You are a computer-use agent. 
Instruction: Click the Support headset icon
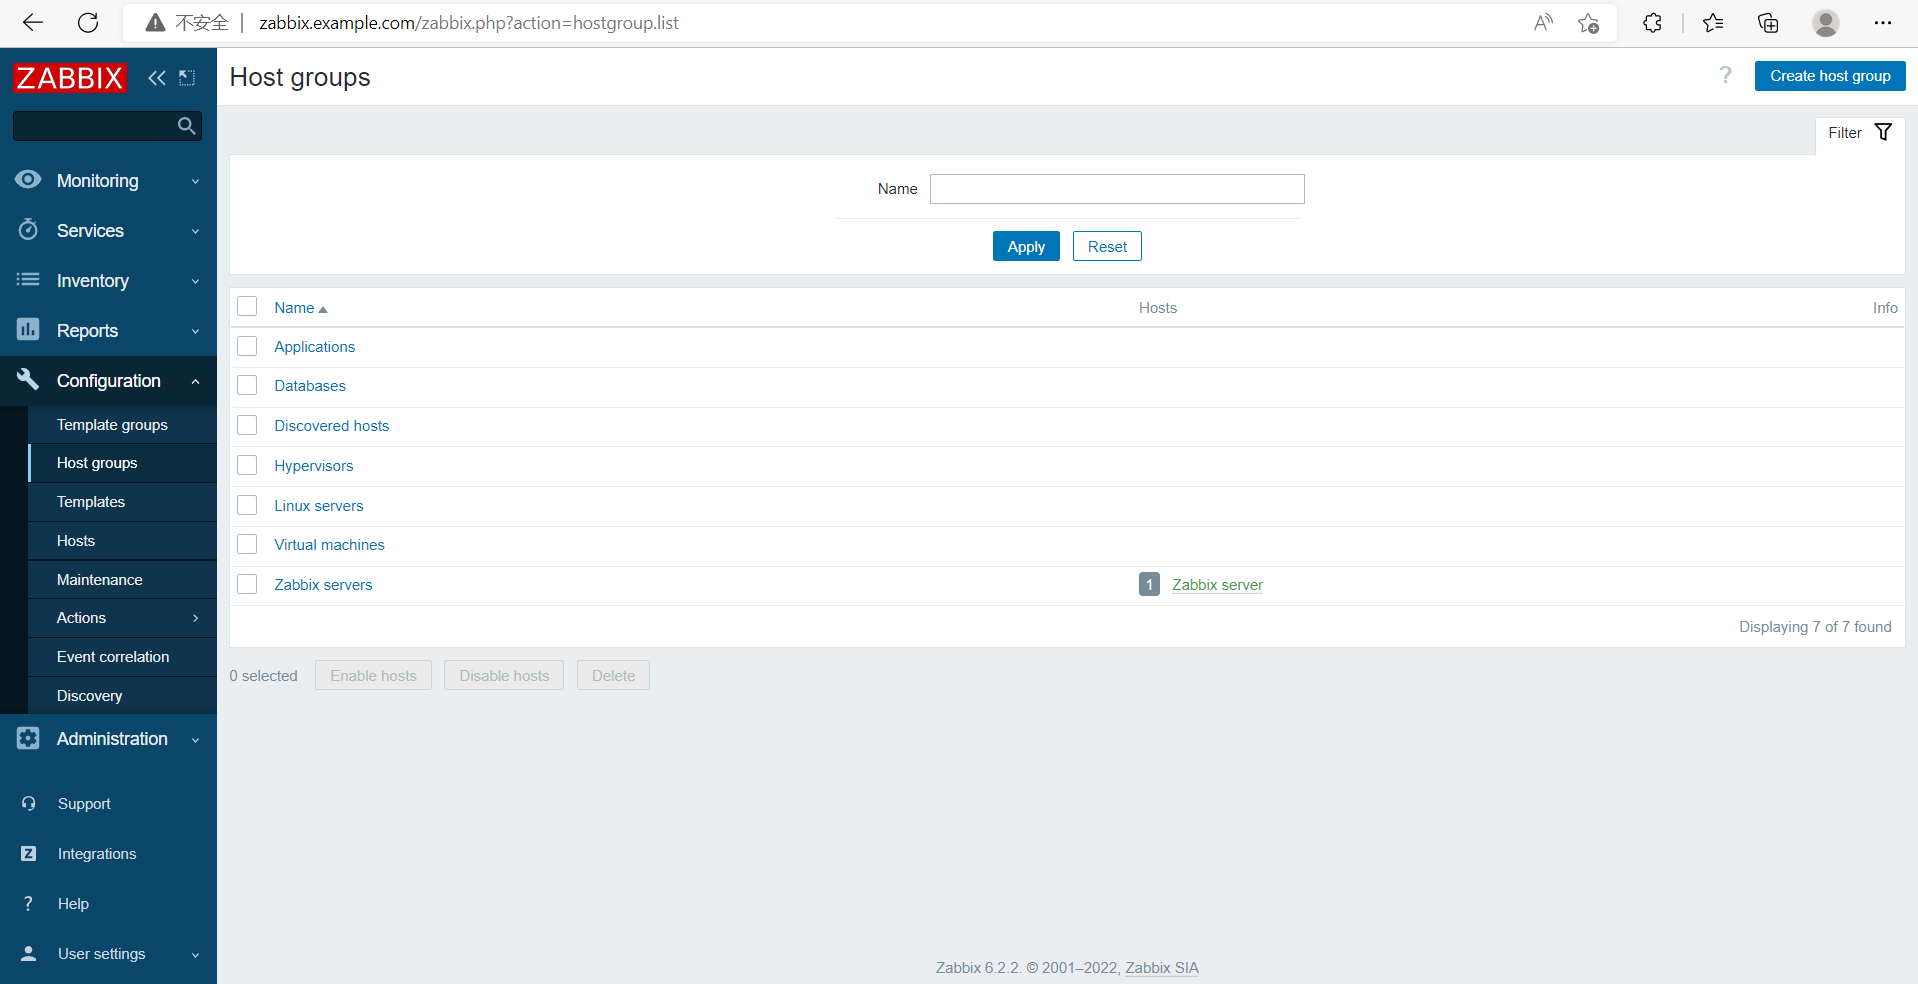point(29,804)
